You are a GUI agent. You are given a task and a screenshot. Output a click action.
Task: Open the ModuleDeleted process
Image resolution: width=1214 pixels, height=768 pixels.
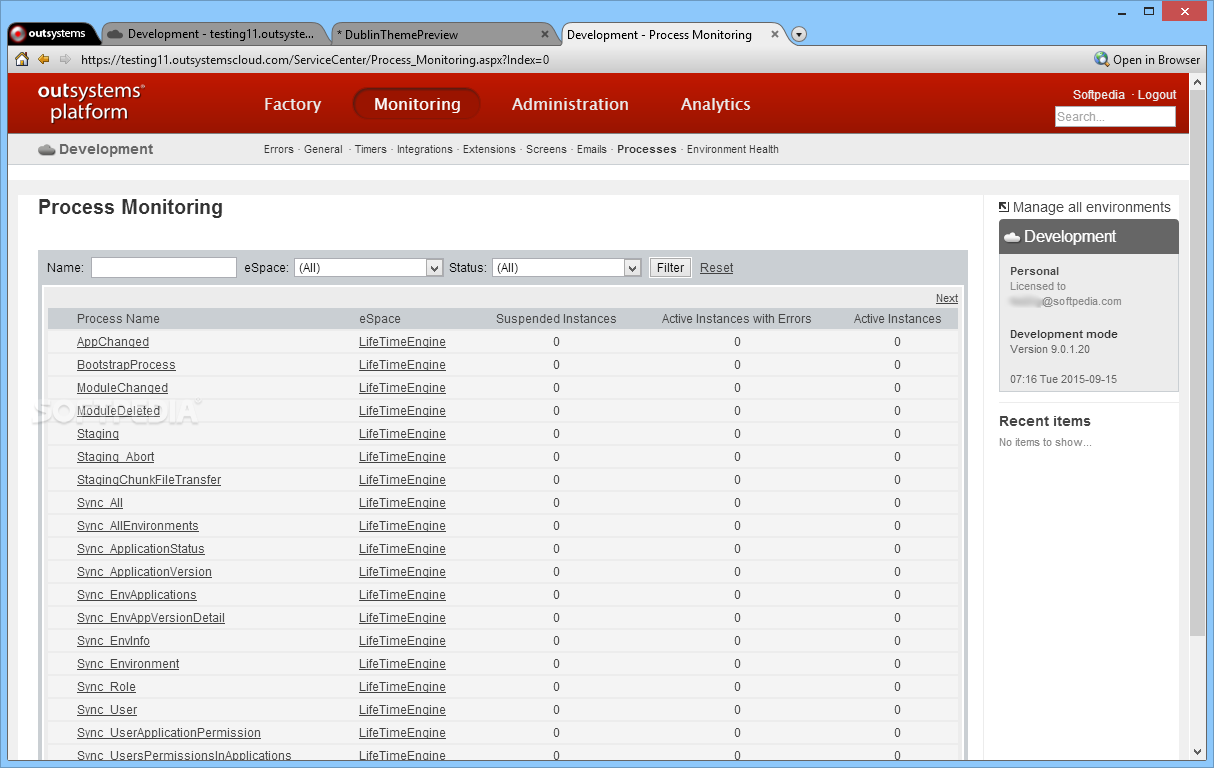(x=118, y=411)
